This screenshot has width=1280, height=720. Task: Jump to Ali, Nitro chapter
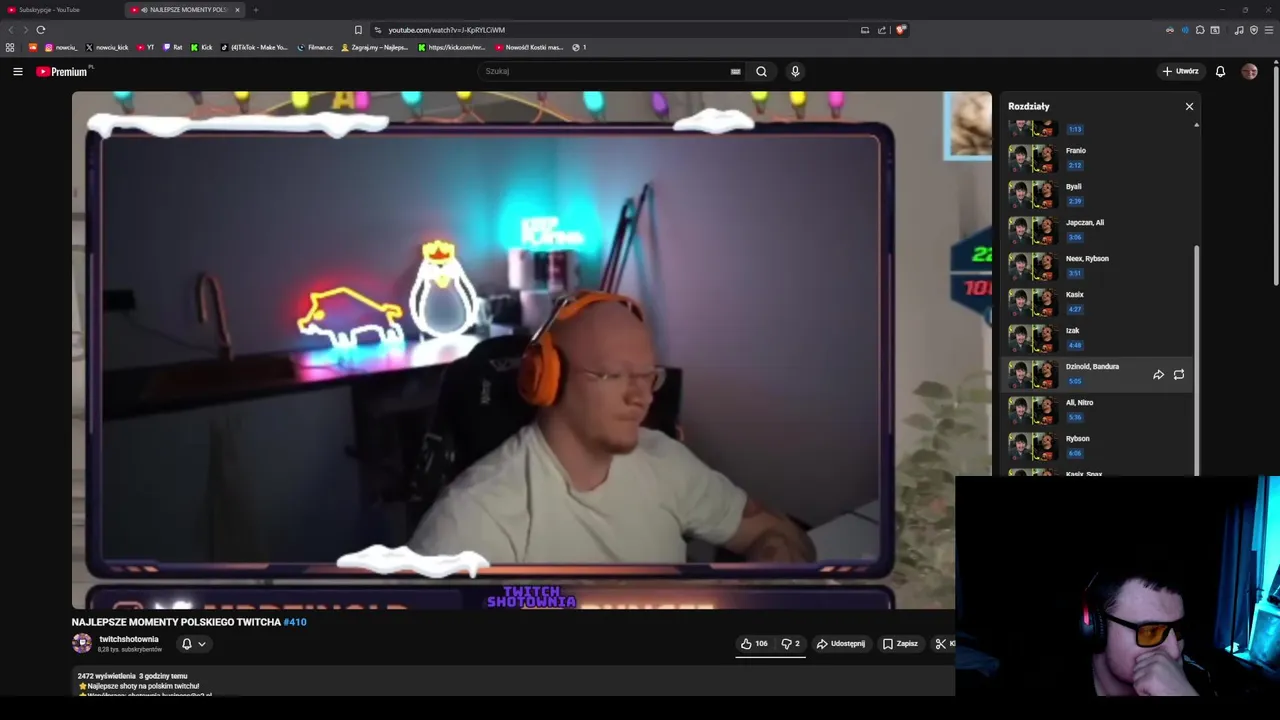pos(1098,410)
